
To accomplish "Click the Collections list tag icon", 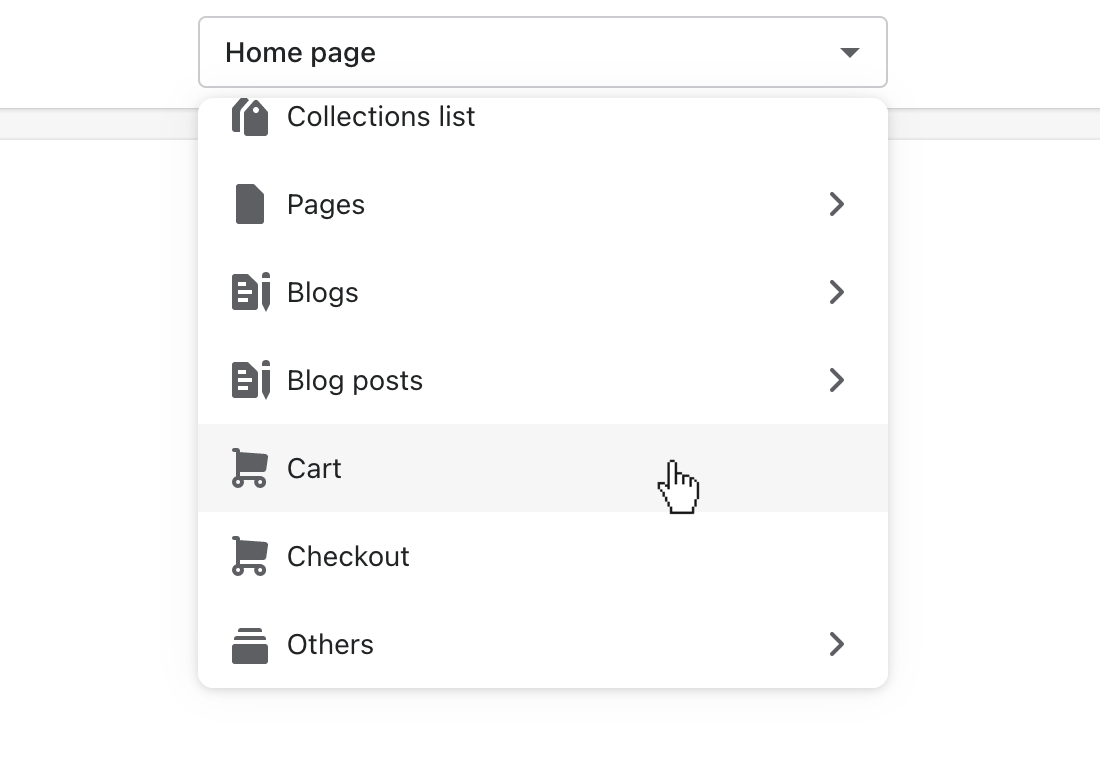I will coord(250,118).
